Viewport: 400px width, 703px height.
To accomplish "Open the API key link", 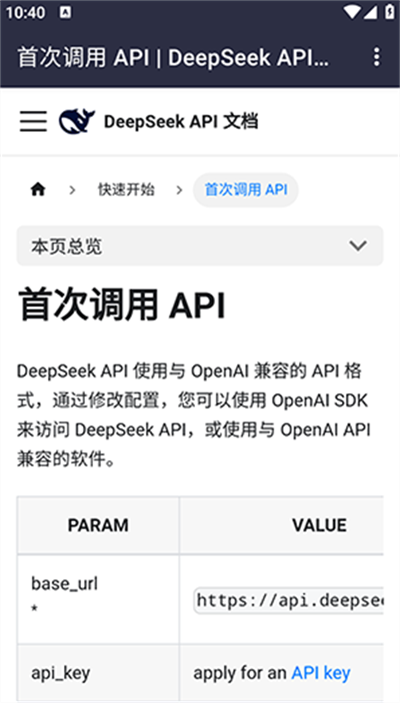I will point(321,673).
